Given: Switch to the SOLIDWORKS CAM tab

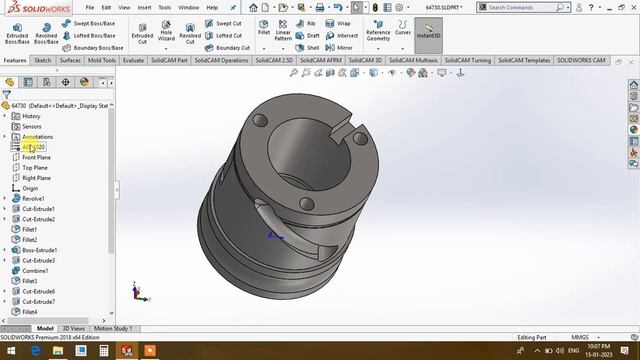Looking at the screenshot, I should pos(581,60).
